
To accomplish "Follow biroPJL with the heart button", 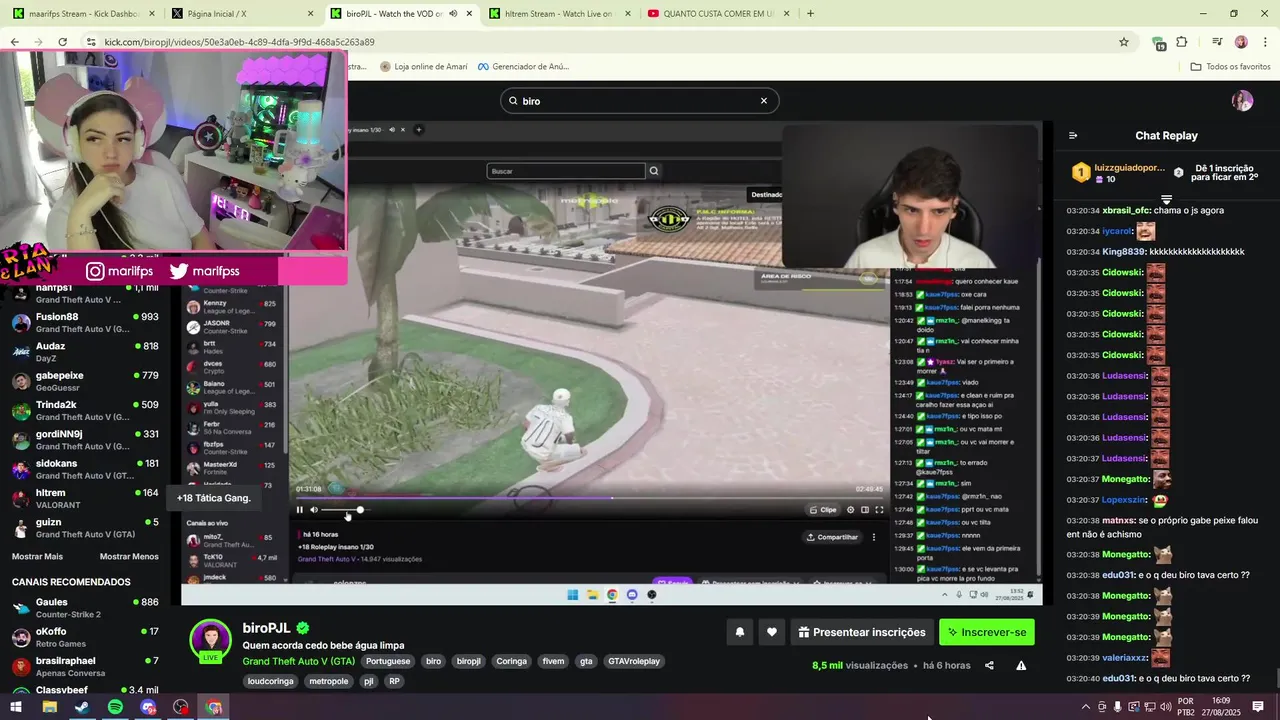I will pyautogui.click(x=772, y=632).
